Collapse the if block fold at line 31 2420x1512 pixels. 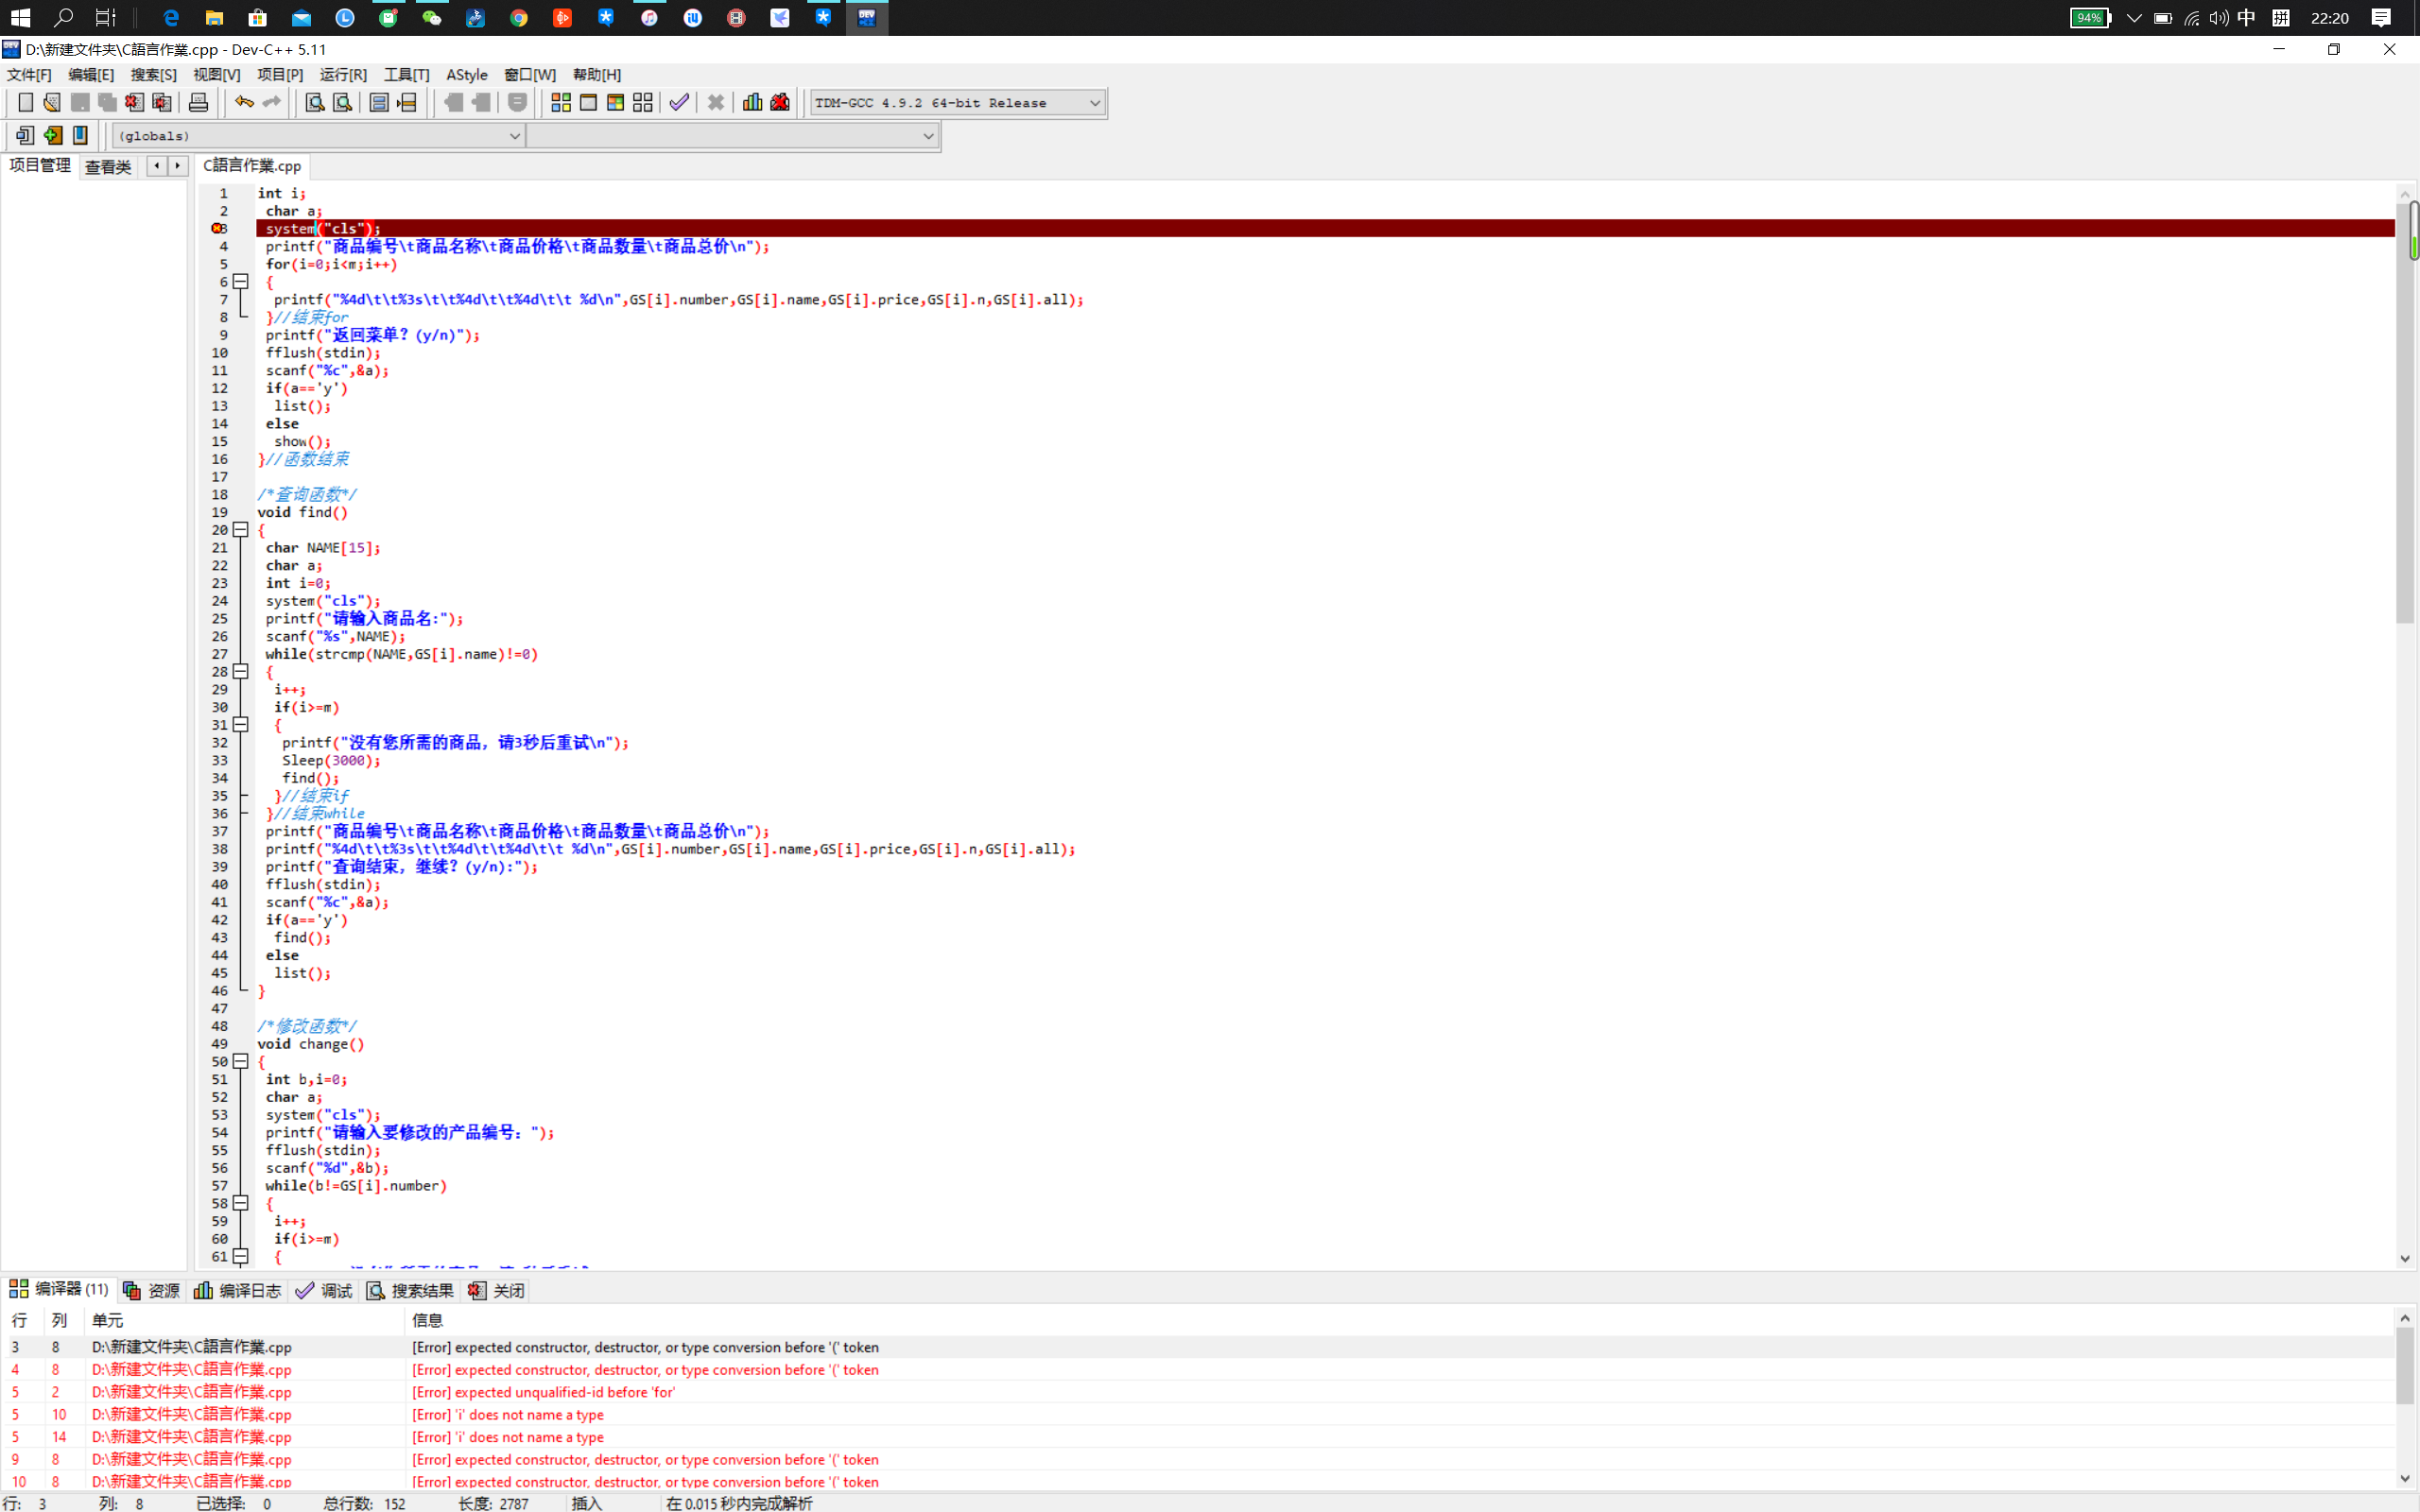(241, 725)
